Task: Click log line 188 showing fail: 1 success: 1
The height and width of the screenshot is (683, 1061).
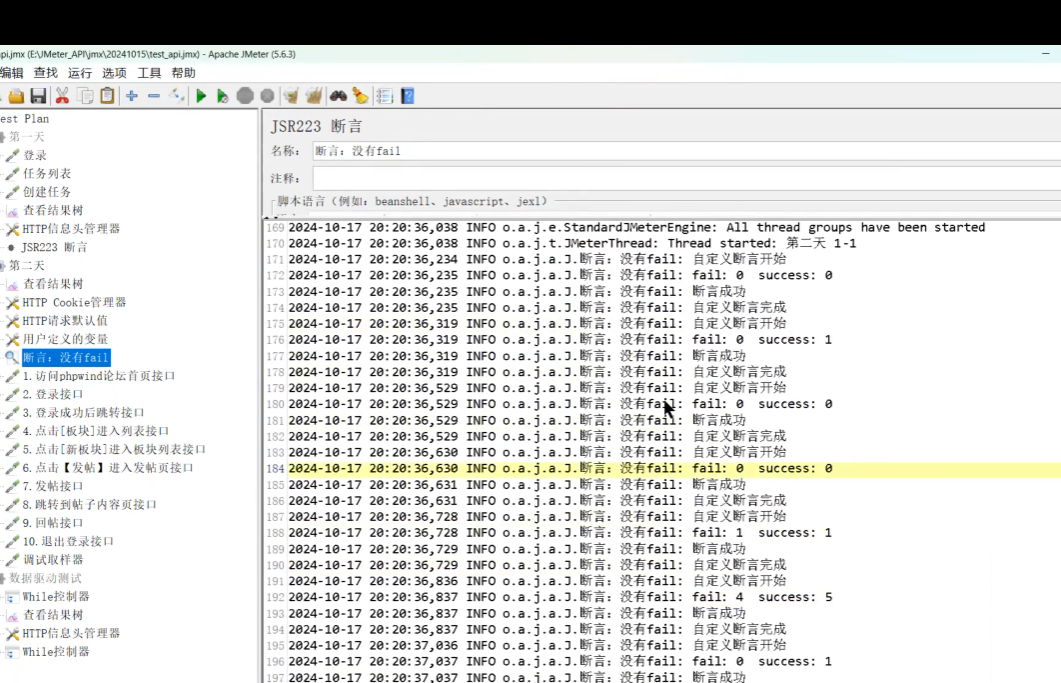Action: click(x=560, y=533)
